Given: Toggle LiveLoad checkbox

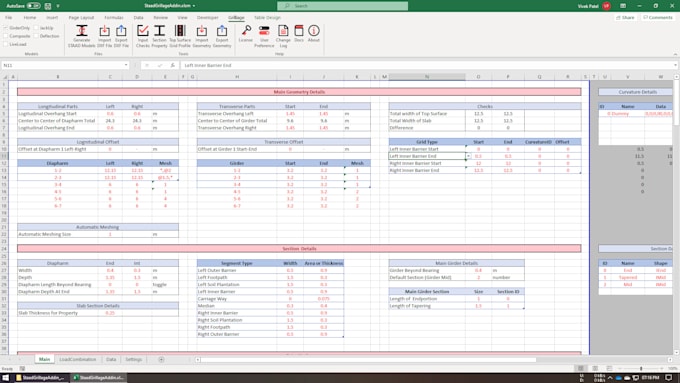Looking at the screenshot, I should tap(6, 44).
